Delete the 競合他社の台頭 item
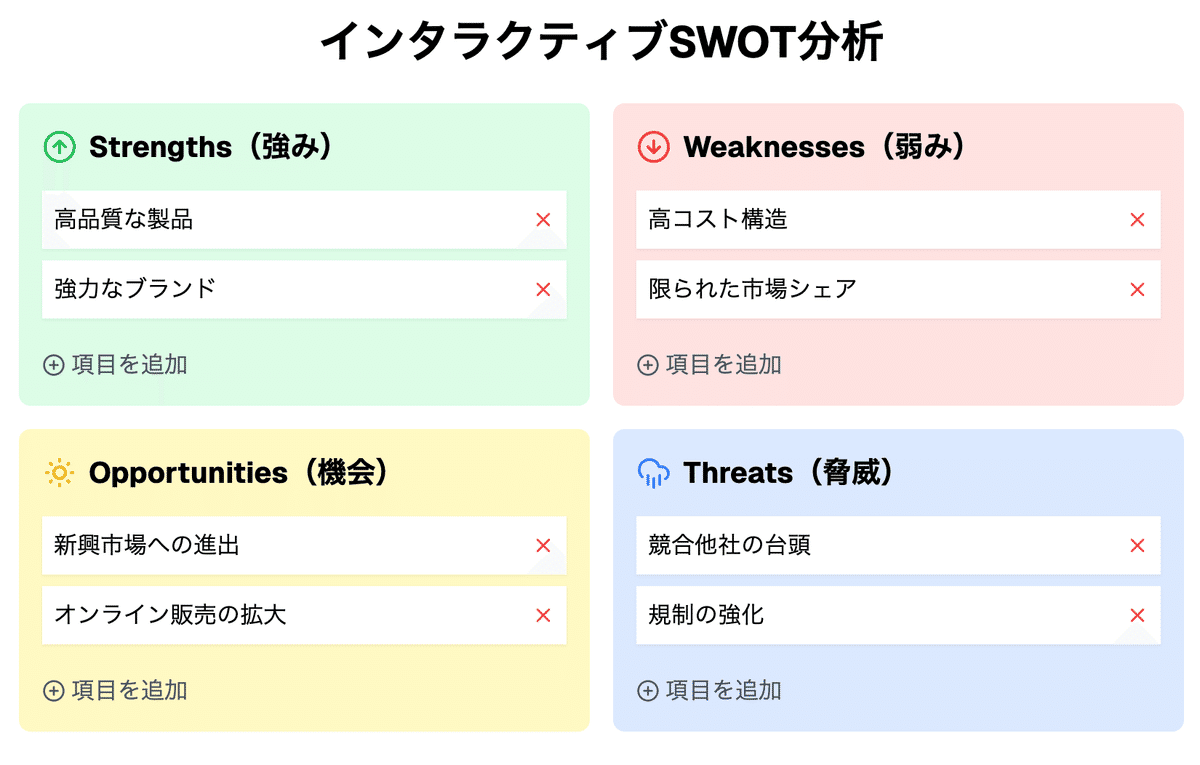This screenshot has height=765, width=1200. [1137, 546]
